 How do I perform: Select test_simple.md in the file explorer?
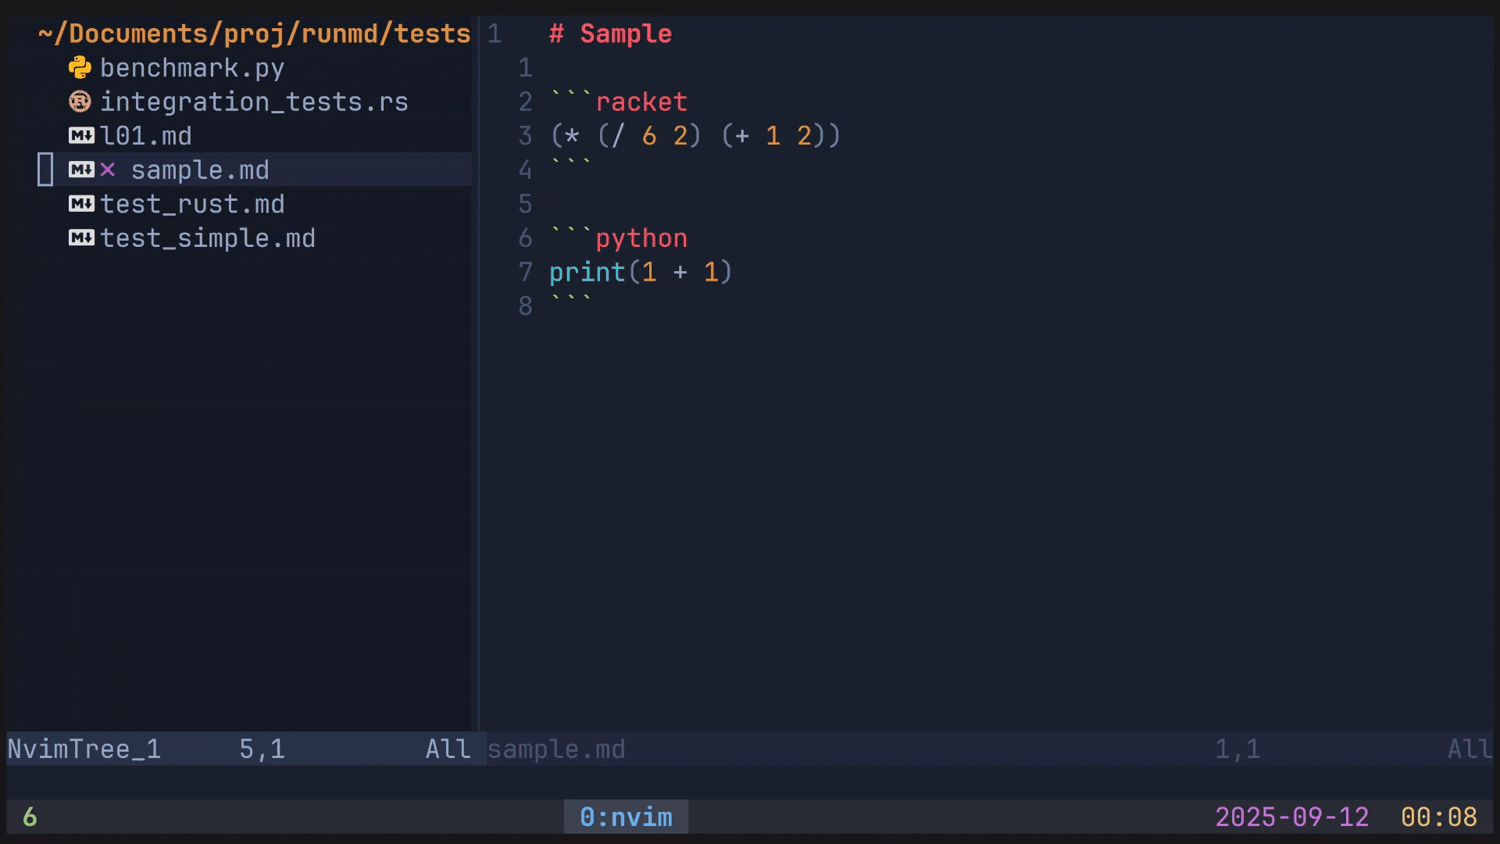click(207, 238)
